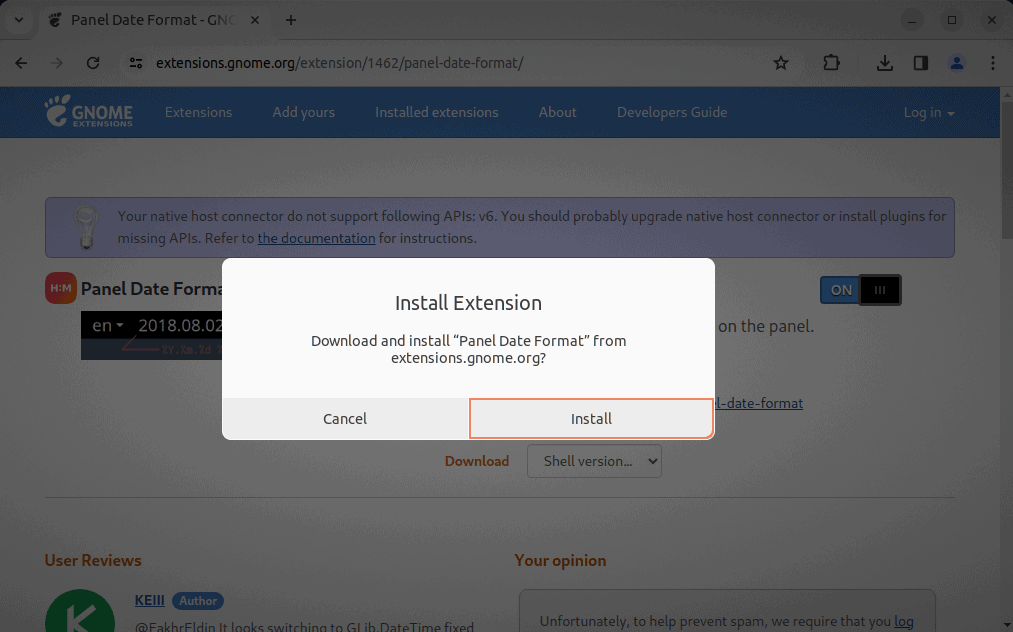This screenshot has height=632, width=1013.
Task: Click the address bar URL
Action: (x=340, y=63)
